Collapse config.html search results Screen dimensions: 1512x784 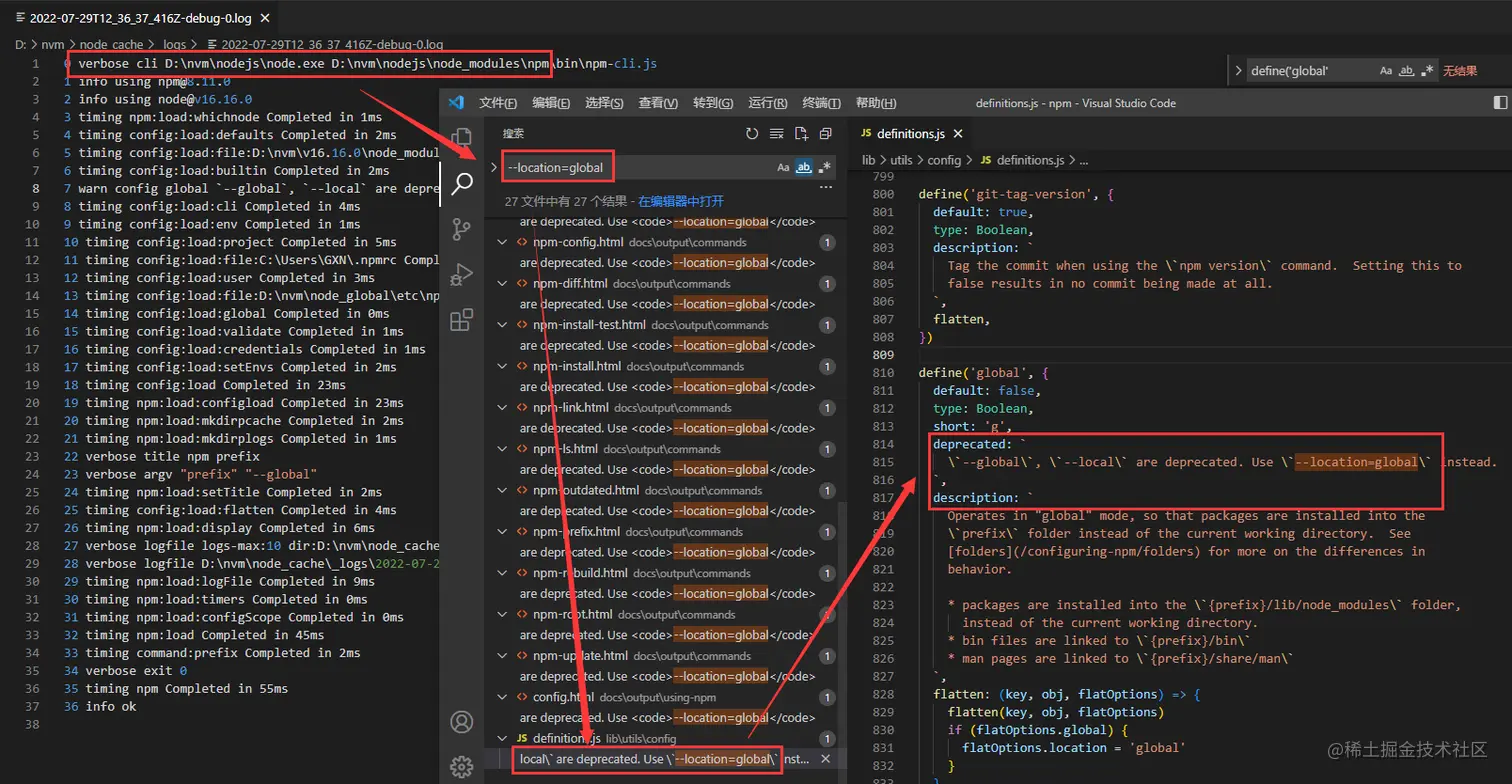pyautogui.click(x=503, y=697)
